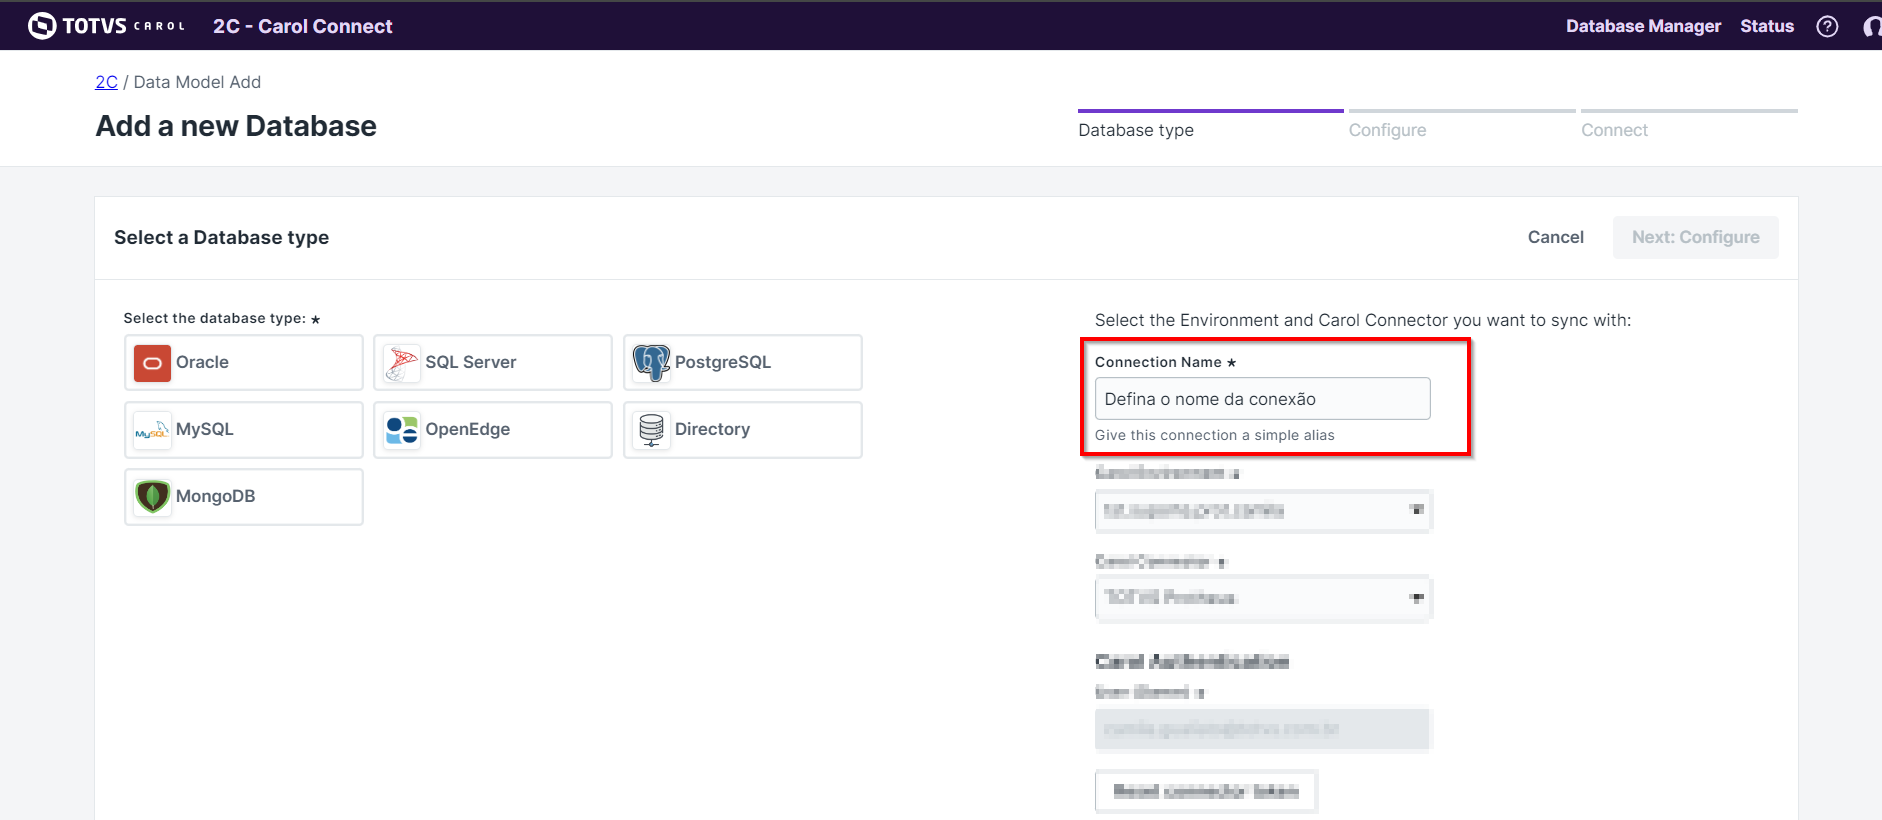Screen dimensions: 1882x820
Task: Open Database Manager menu
Action: click(x=1643, y=26)
